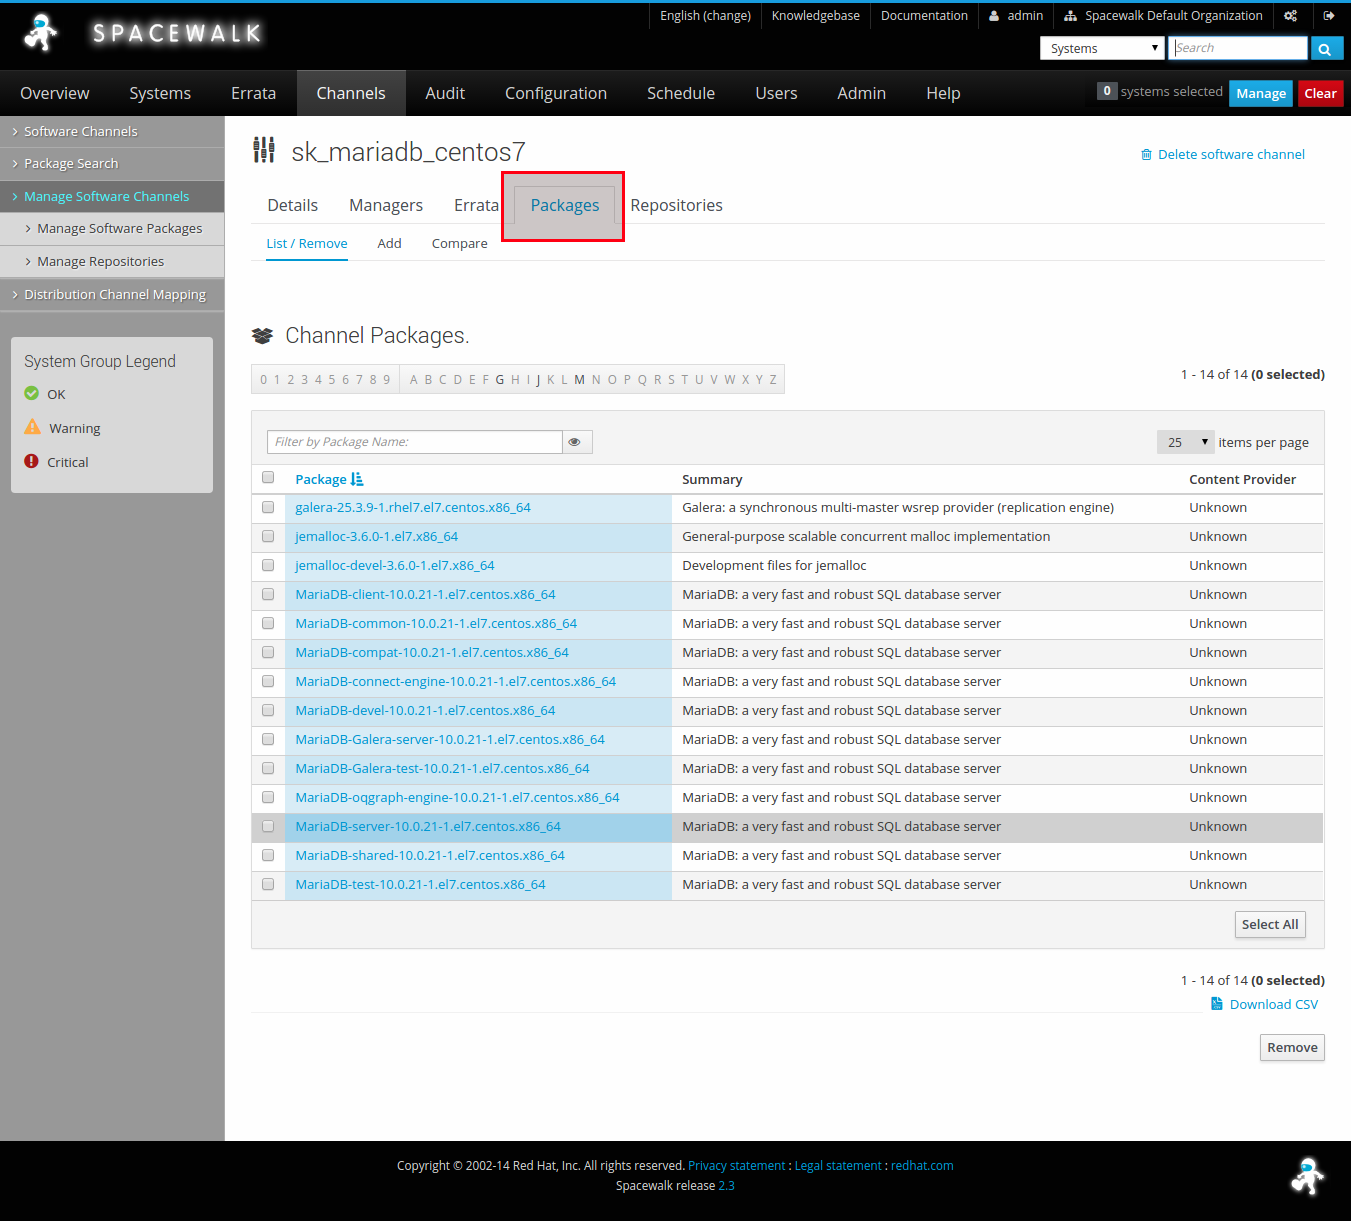Open the Privacy statement link

737,1165
